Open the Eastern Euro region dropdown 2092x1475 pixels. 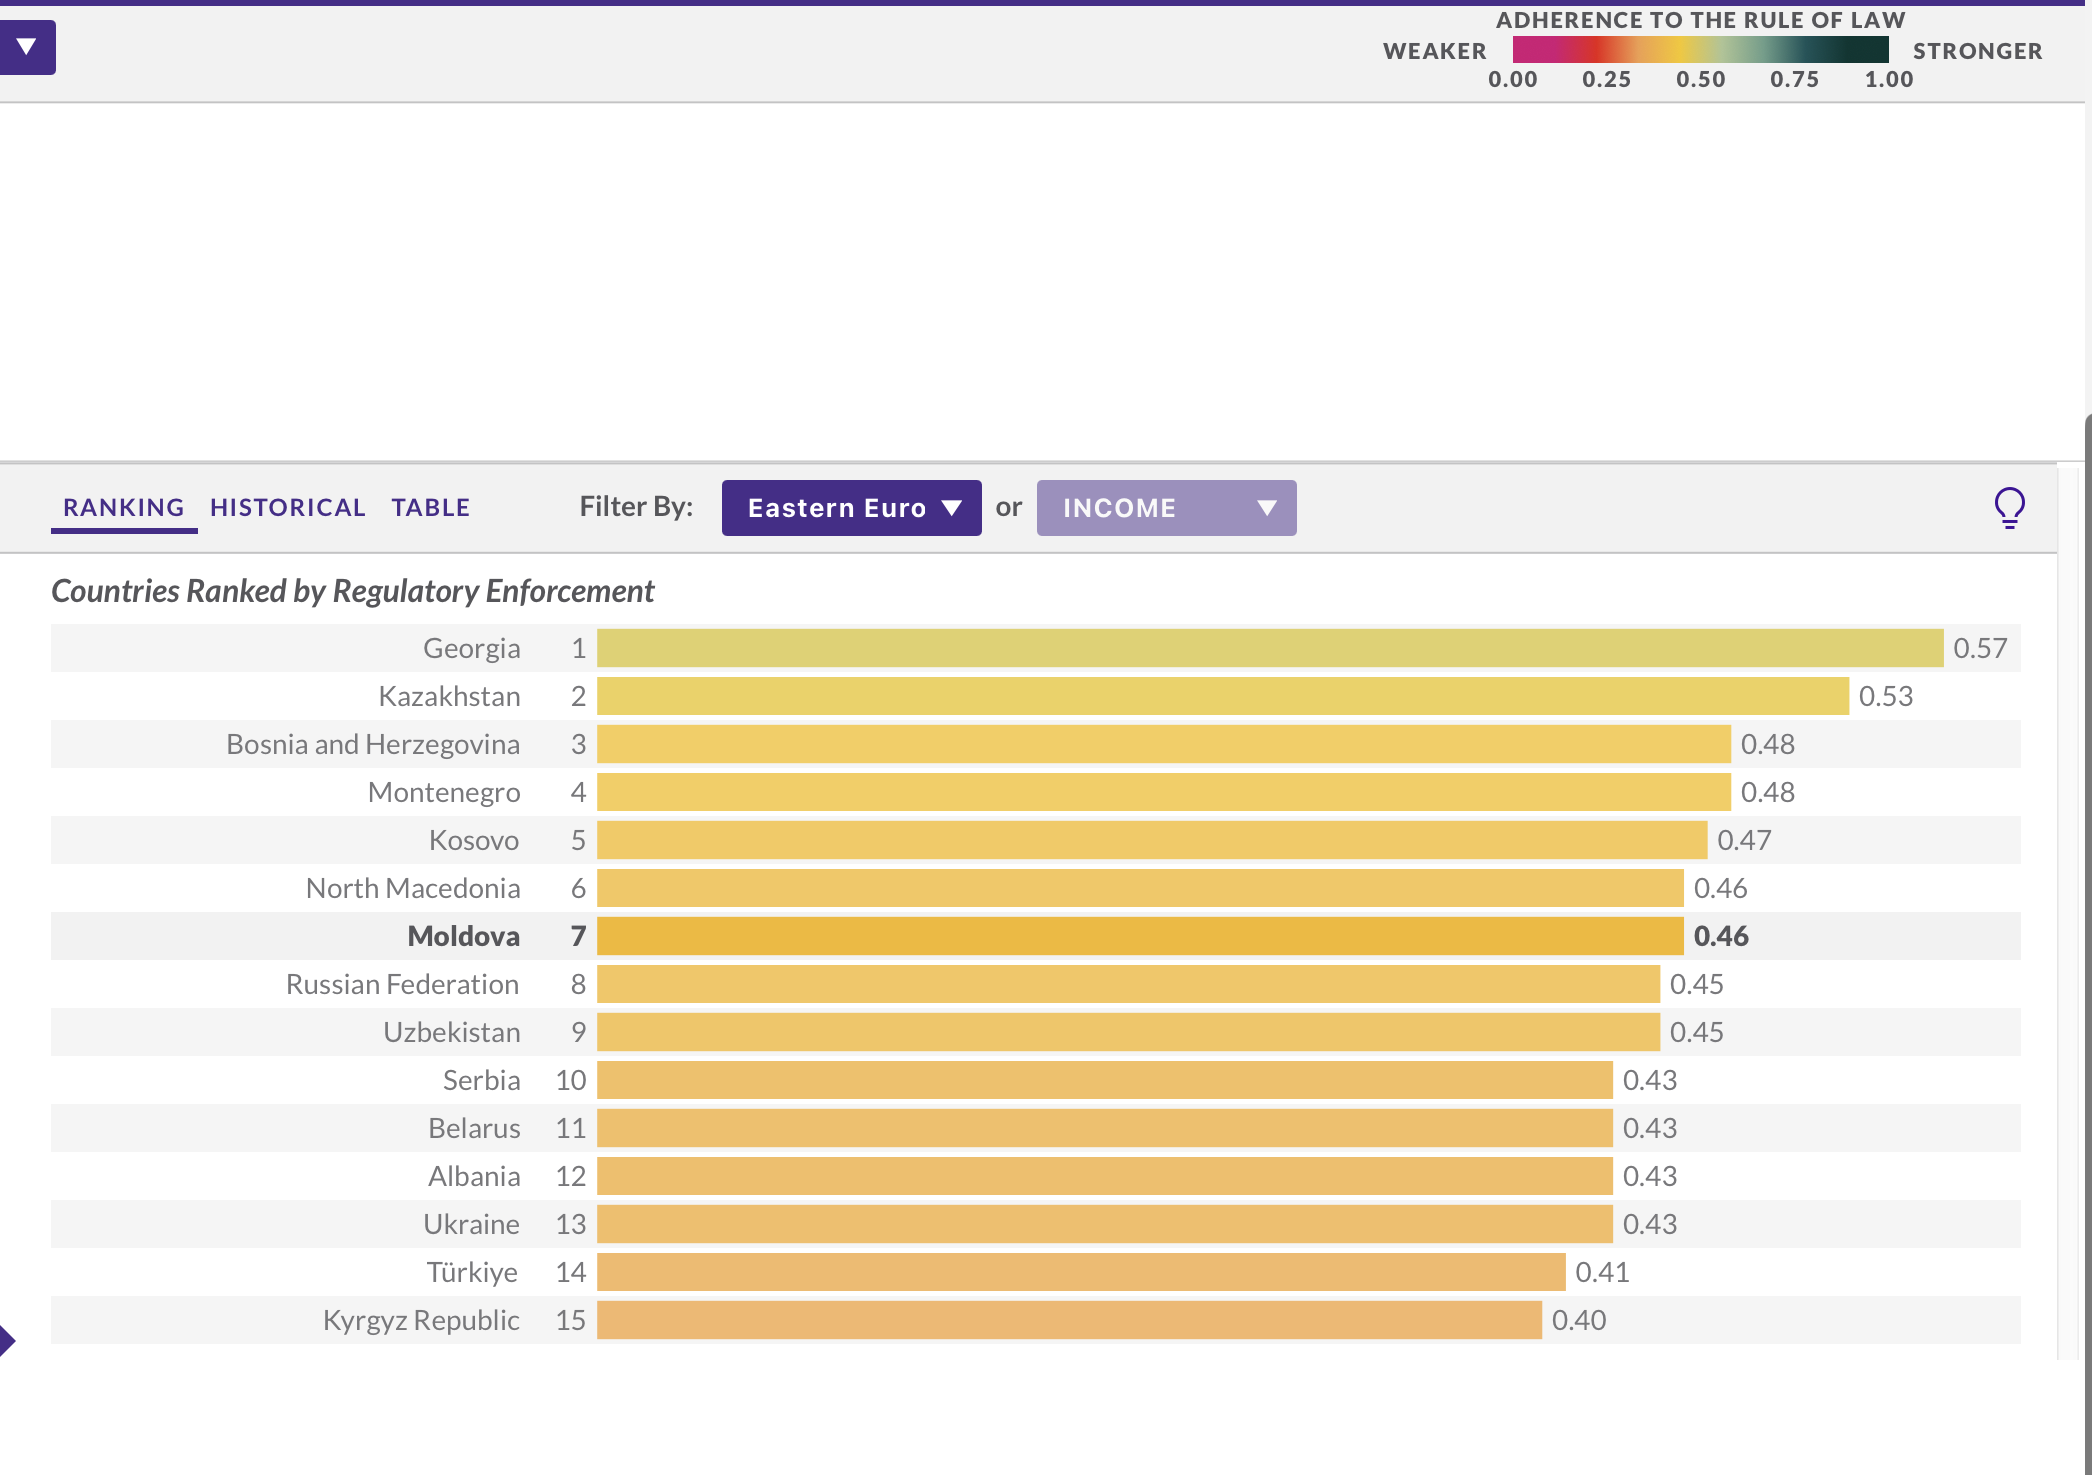click(x=851, y=508)
